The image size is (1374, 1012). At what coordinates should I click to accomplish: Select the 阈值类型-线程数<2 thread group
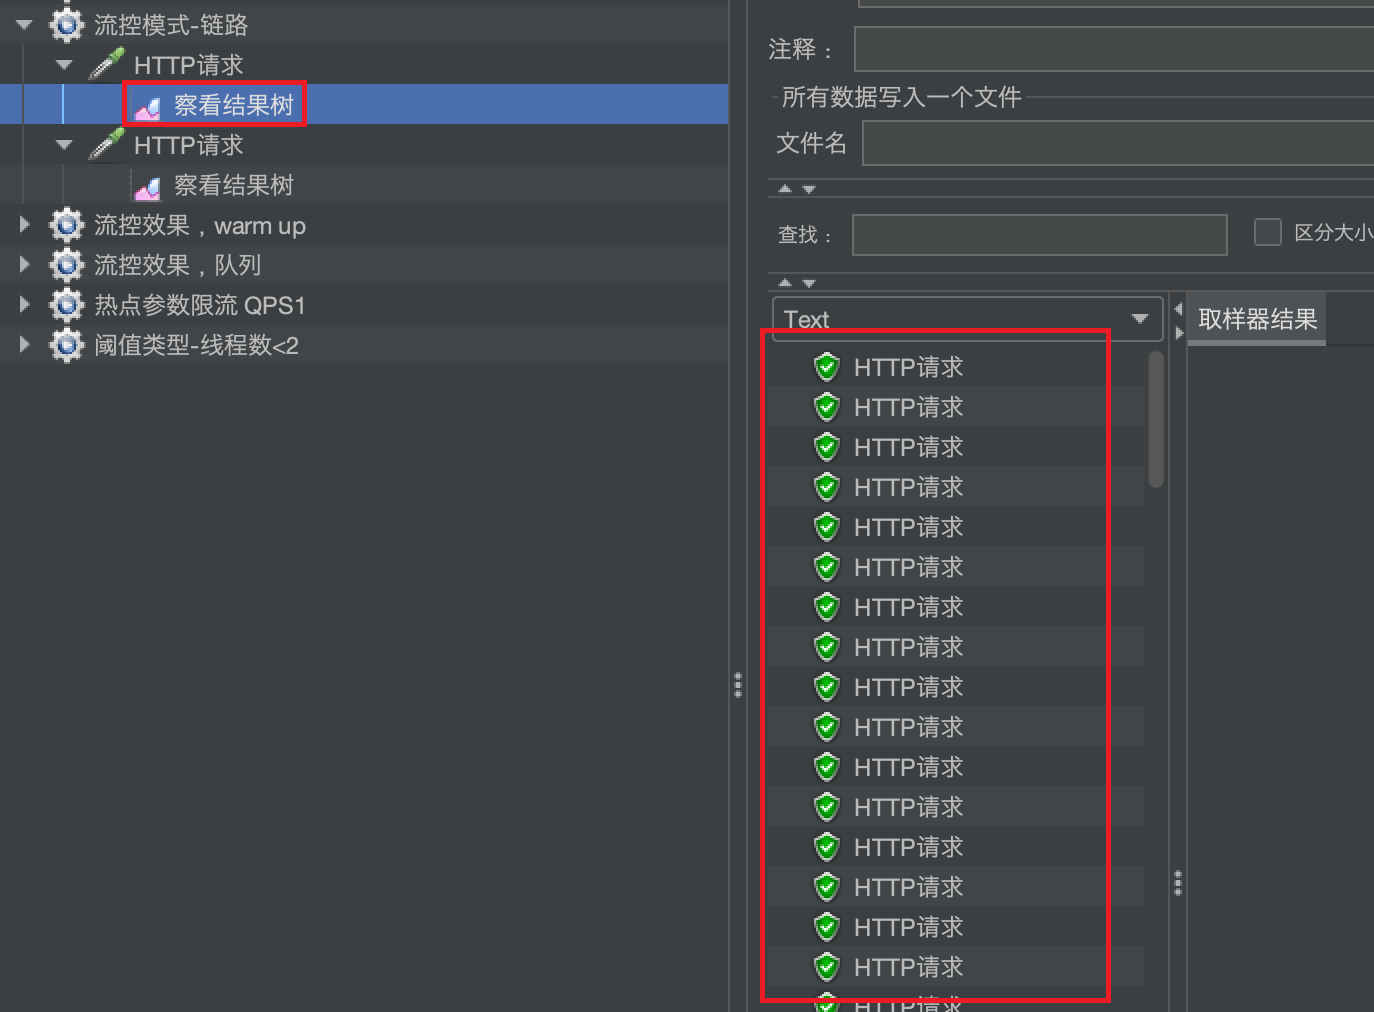tap(196, 345)
